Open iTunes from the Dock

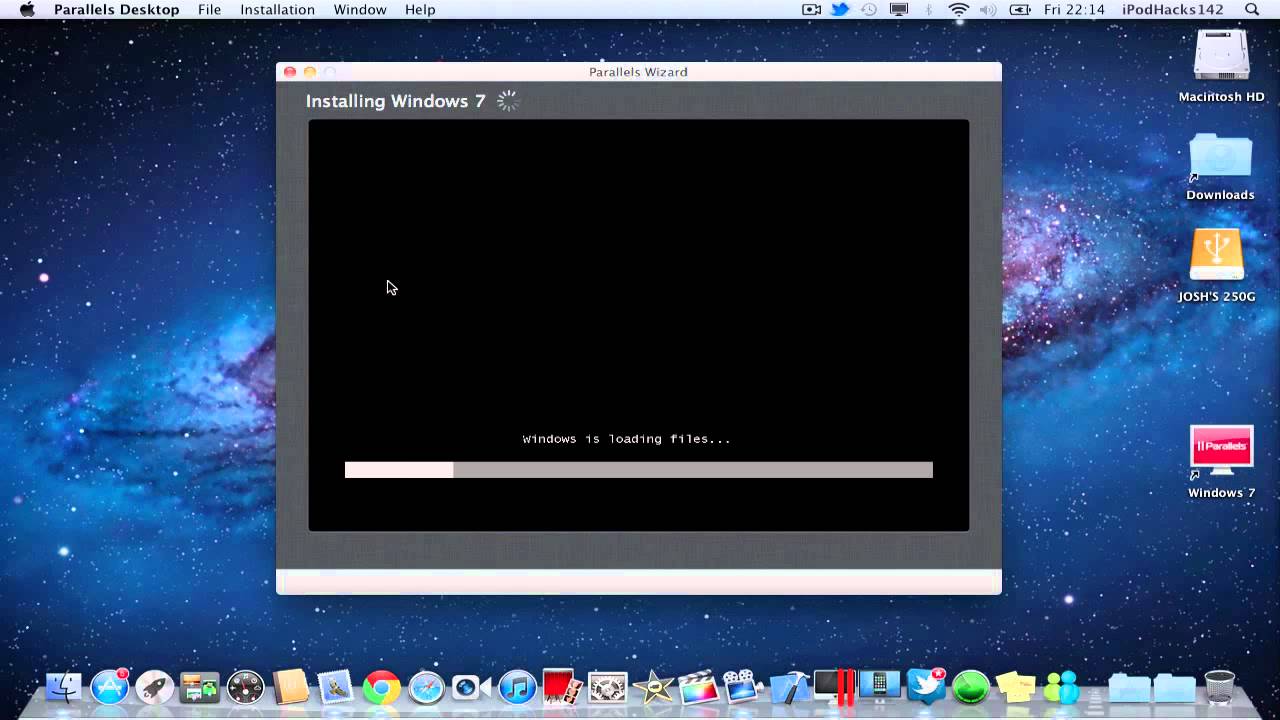pyautogui.click(x=517, y=686)
